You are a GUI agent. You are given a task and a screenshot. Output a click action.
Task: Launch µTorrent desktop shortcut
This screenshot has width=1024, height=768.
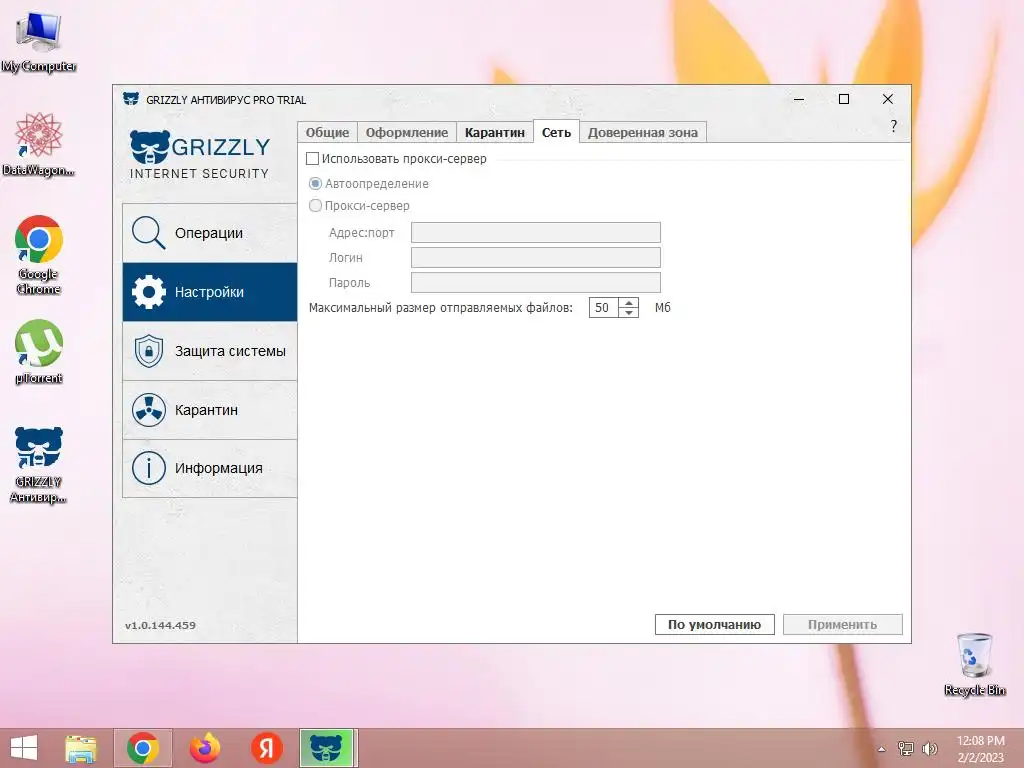coord(39,352)
